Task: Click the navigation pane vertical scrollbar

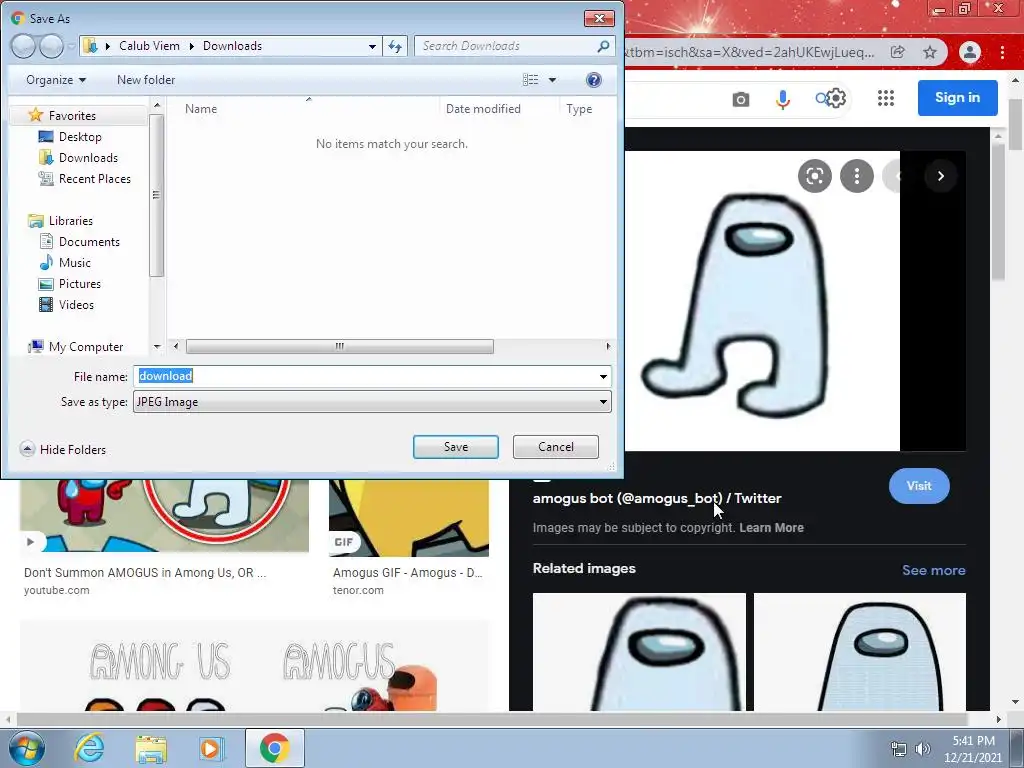Action: [156, 195]
